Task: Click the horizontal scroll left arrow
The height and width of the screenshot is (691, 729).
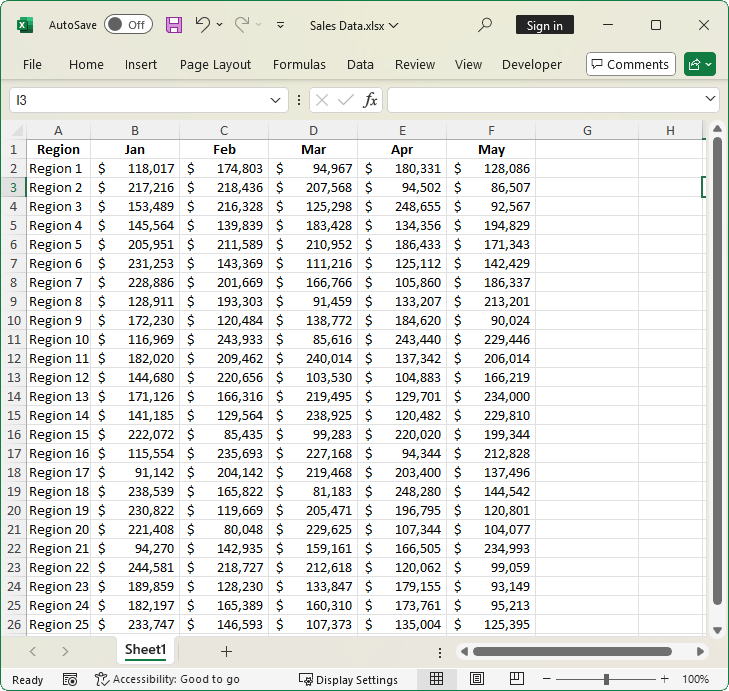Action: coord(464,652)
